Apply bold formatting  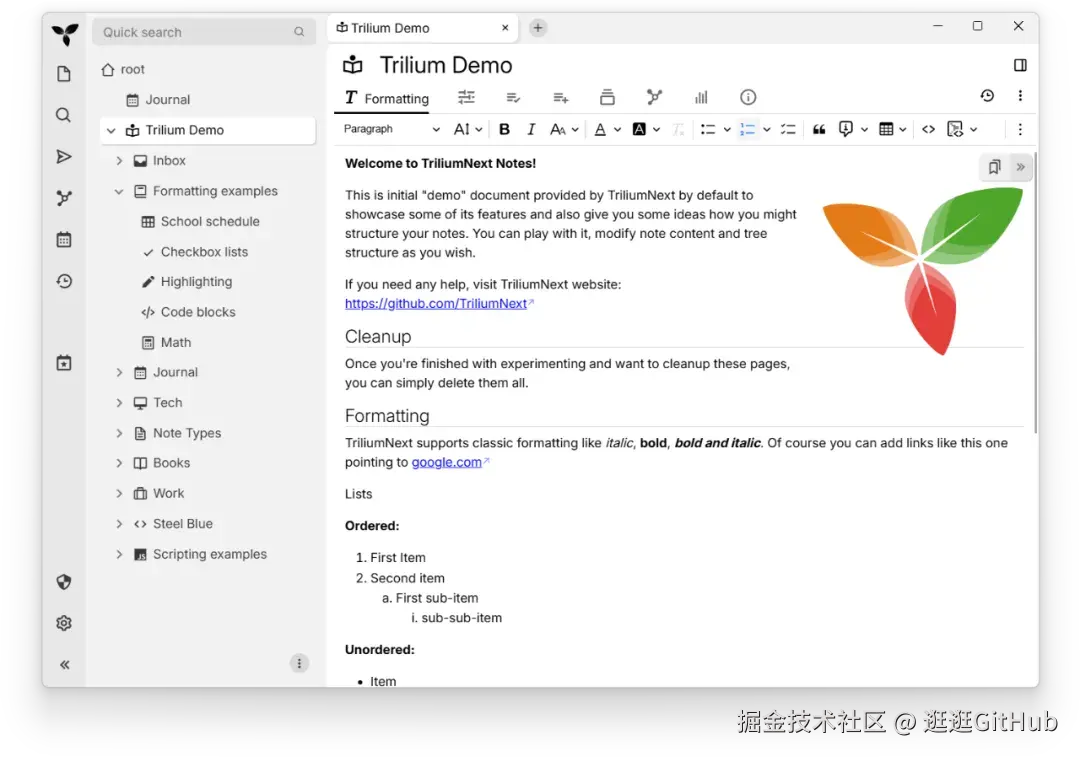pos(504,129)
